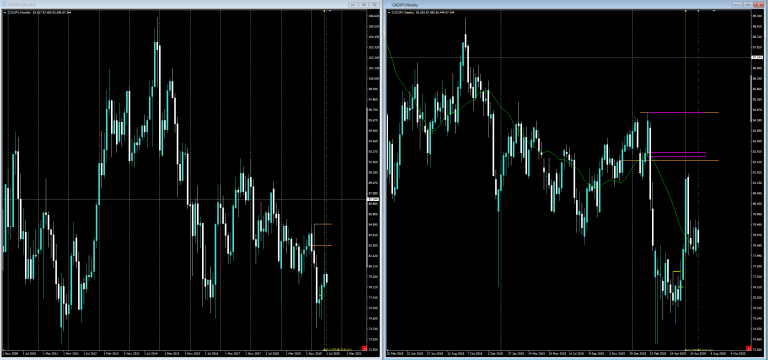Click the chart shift triangle on Monthly chart
Viewport: 768px width, 360px height.
pos(330,10)
